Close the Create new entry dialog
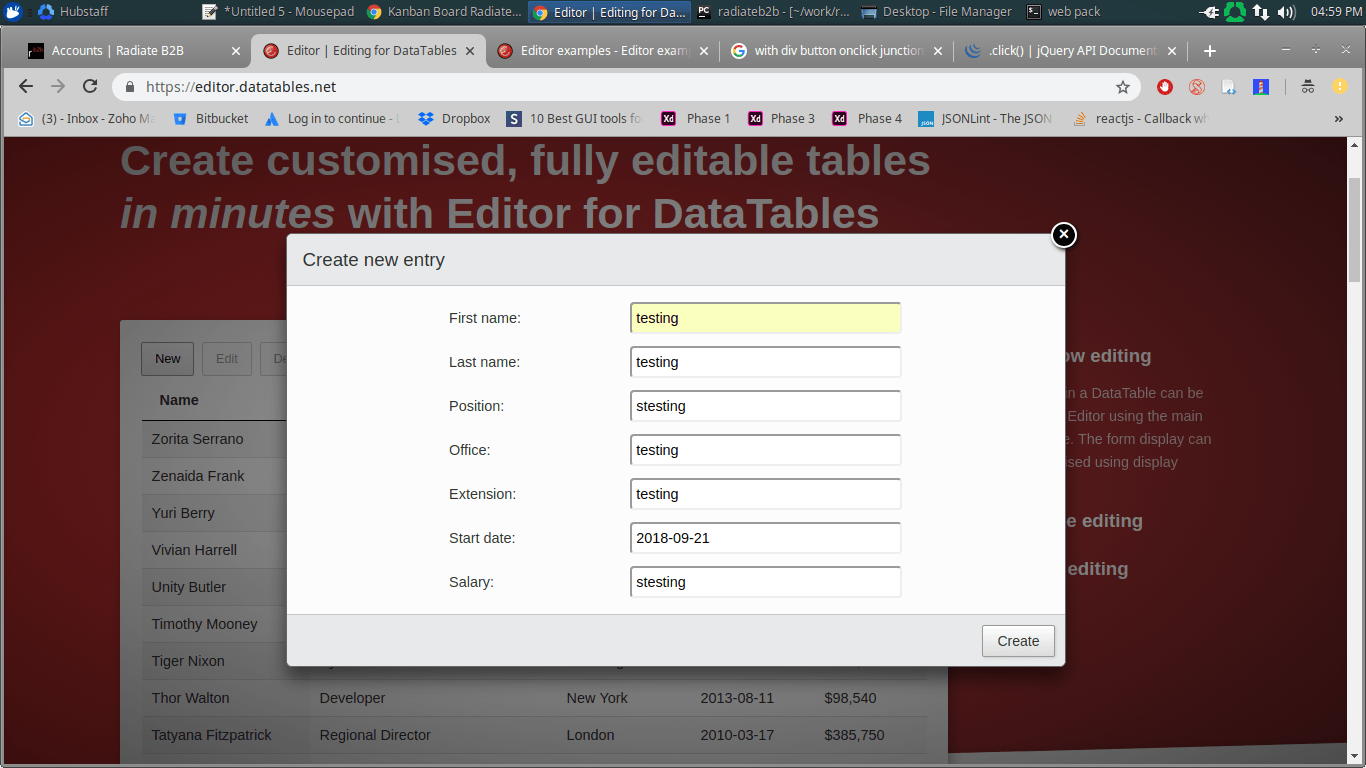1366x768 pixels. click(x=1063, y=234)
